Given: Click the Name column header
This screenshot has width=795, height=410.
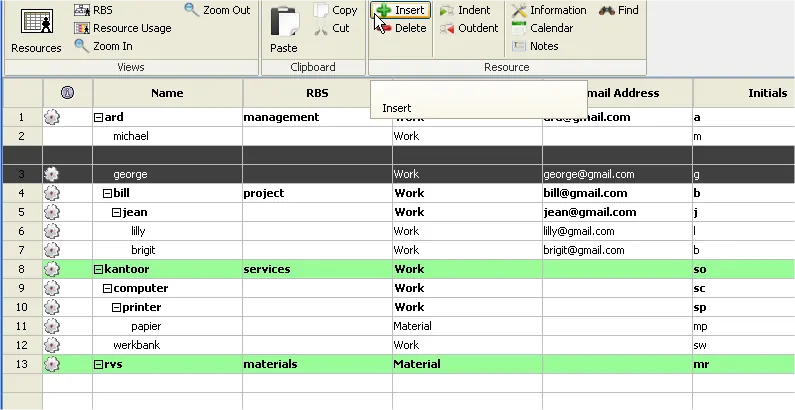Looking at the screenshot, I should point(167,93).
